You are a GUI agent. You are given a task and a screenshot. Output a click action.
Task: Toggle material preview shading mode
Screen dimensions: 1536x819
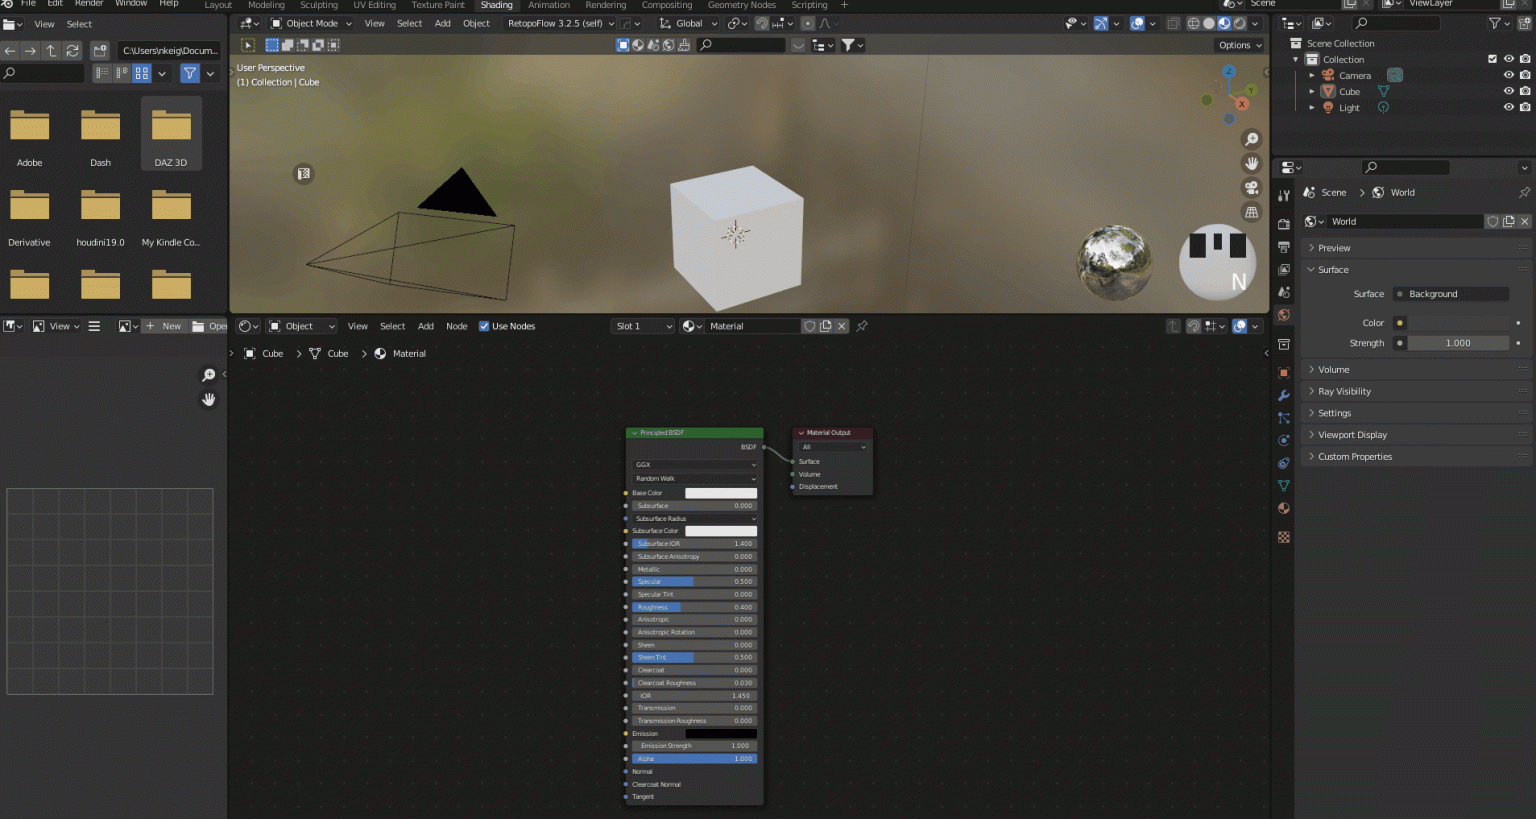point(1224,23)
